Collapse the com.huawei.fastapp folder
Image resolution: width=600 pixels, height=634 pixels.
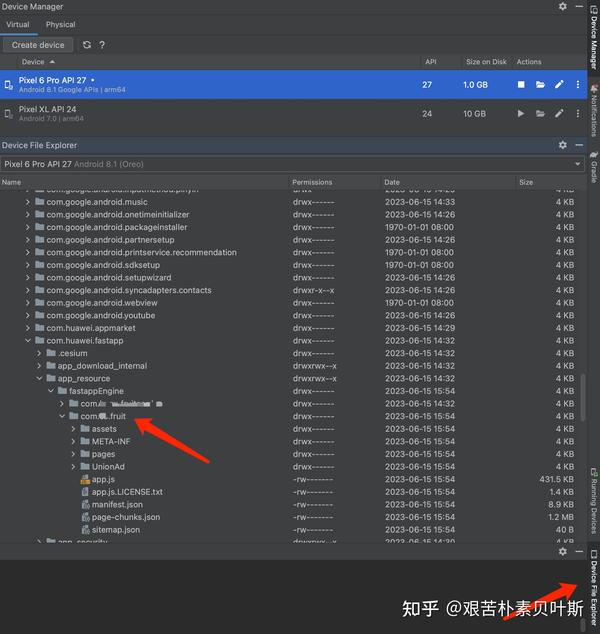click(x=27, y=340)
